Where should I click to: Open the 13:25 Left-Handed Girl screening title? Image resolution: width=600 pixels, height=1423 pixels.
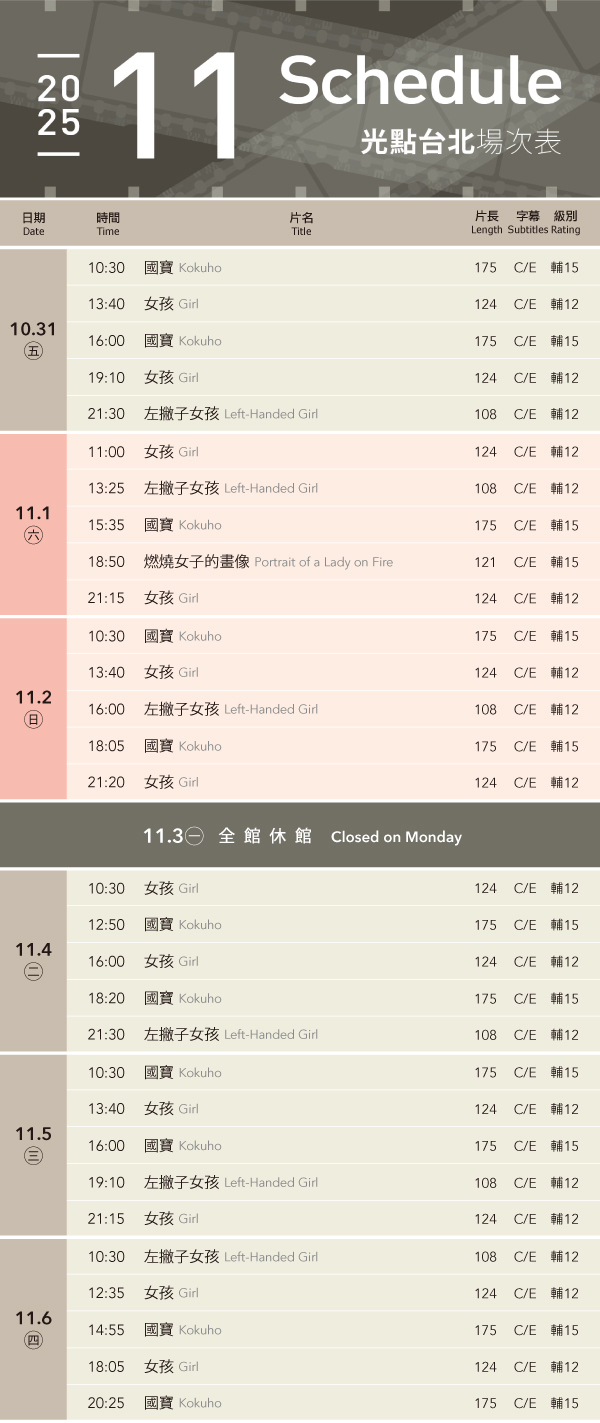(x=231, y=488)
